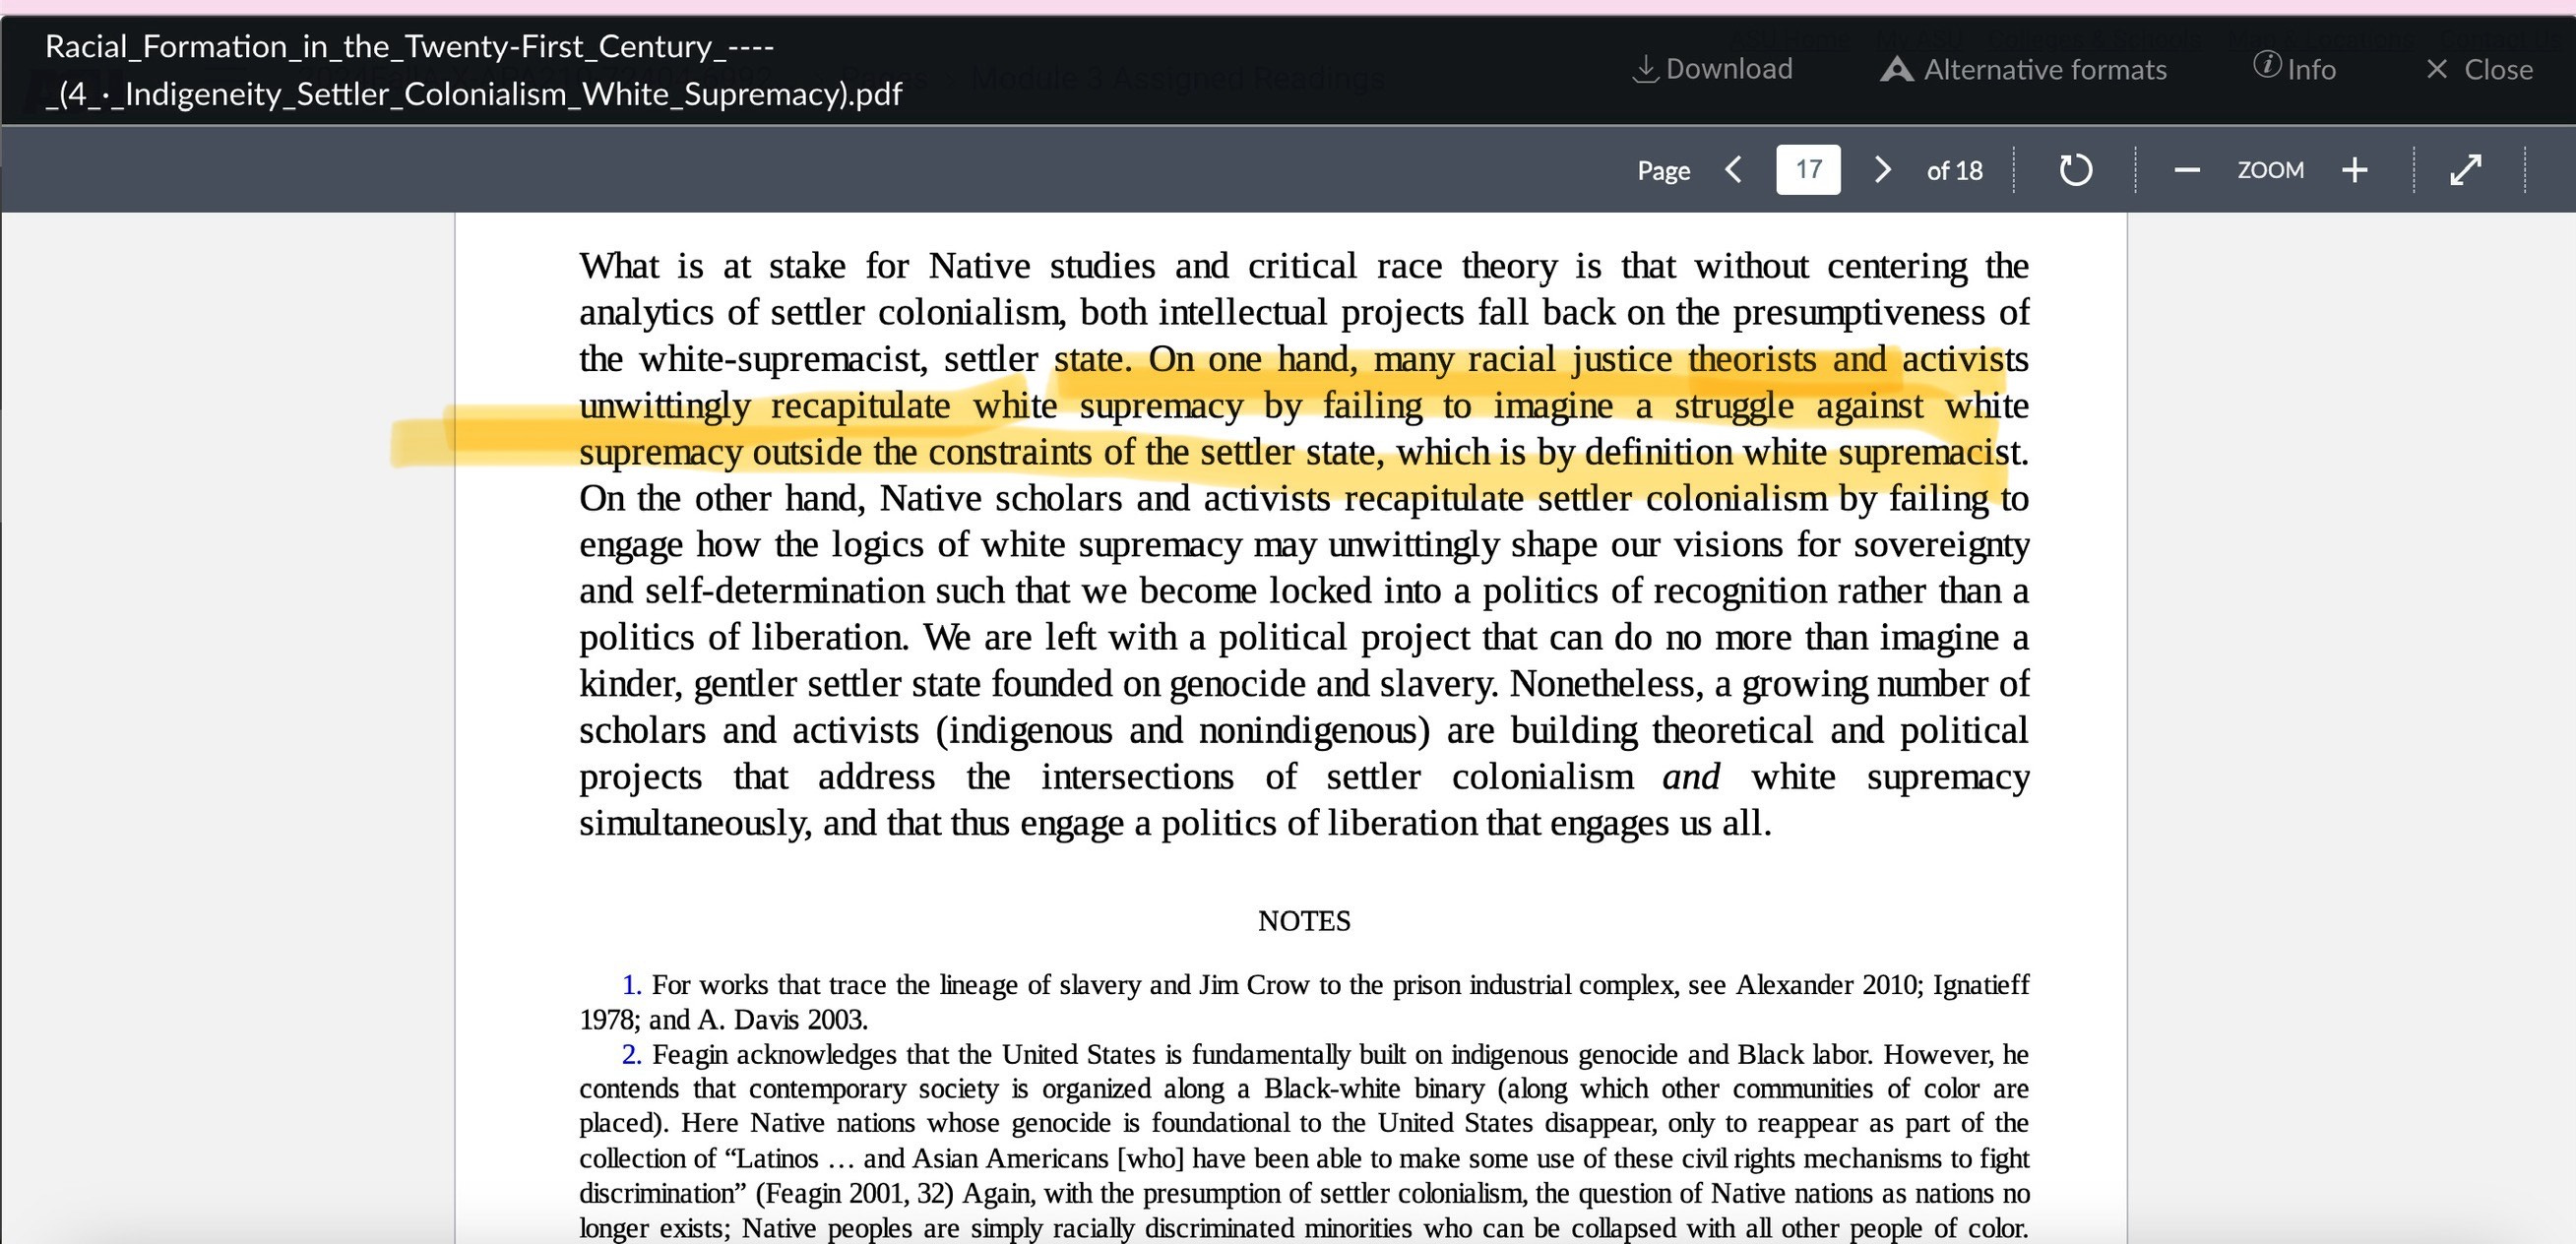
Task: Click the NOTES heading
Action: coord(1304,921)
